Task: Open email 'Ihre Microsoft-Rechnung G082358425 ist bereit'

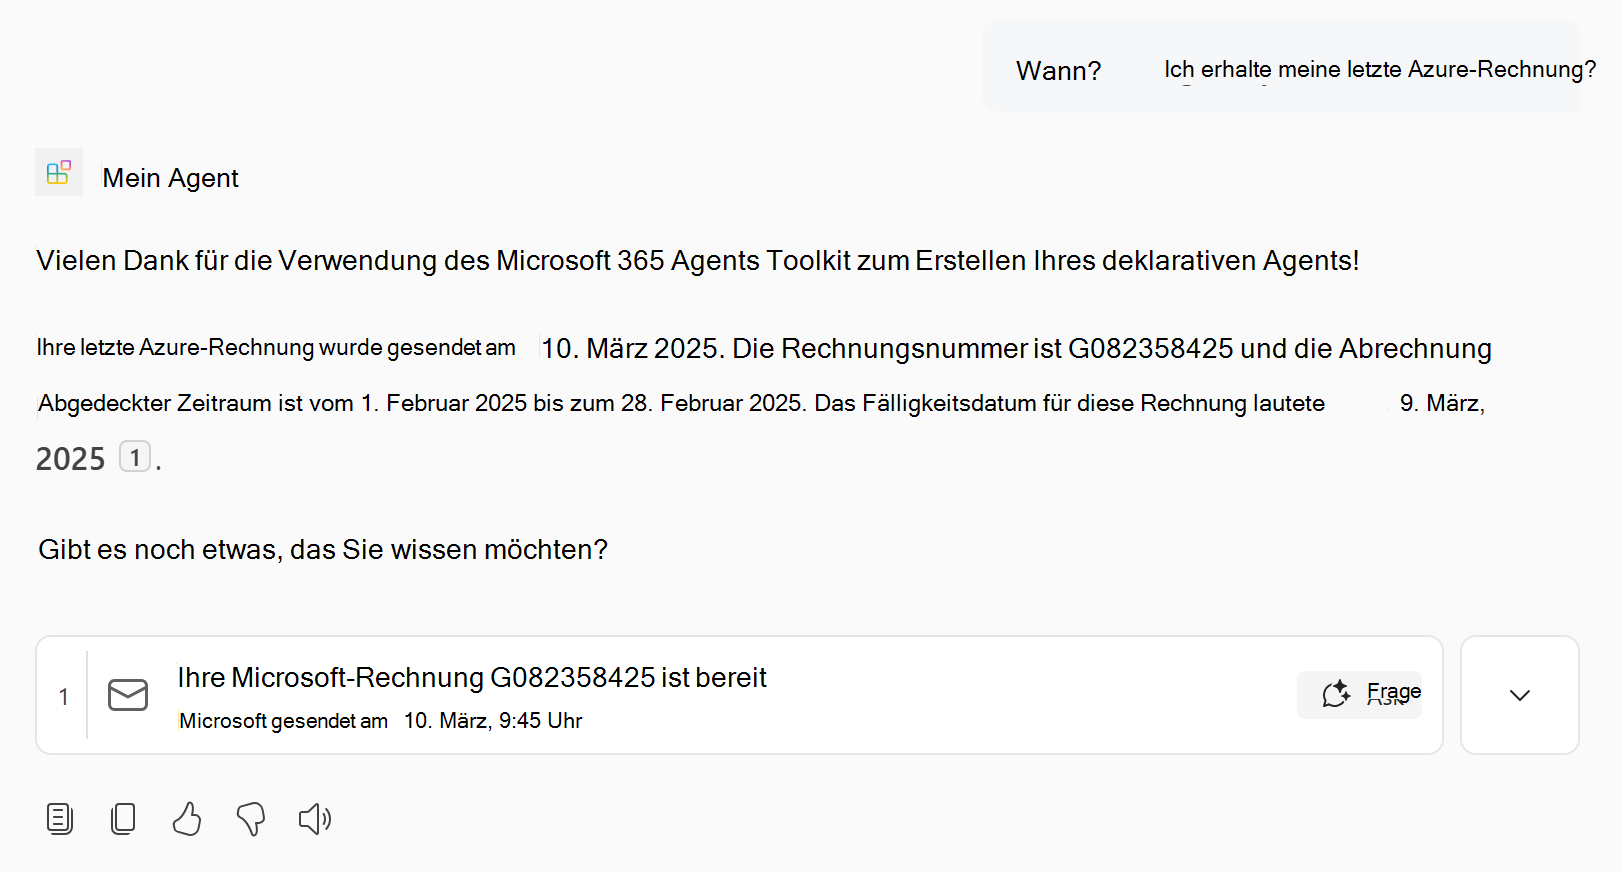Action: click(x=471, y=677)
